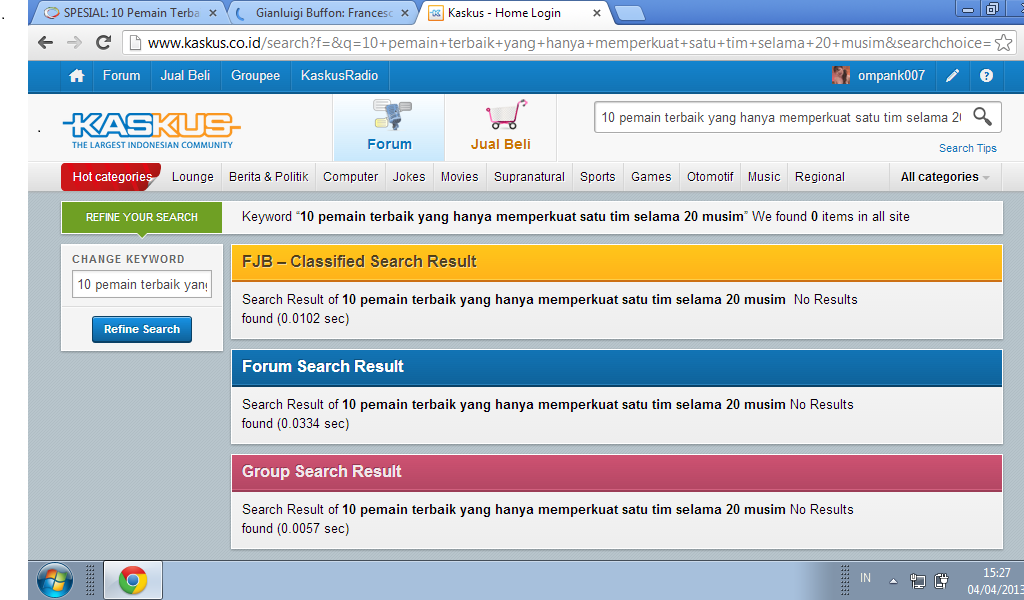Screen dimensions: 1024x600
Task: Open the pencil edit icon in top bar
Action: click(x=953, y=76)
